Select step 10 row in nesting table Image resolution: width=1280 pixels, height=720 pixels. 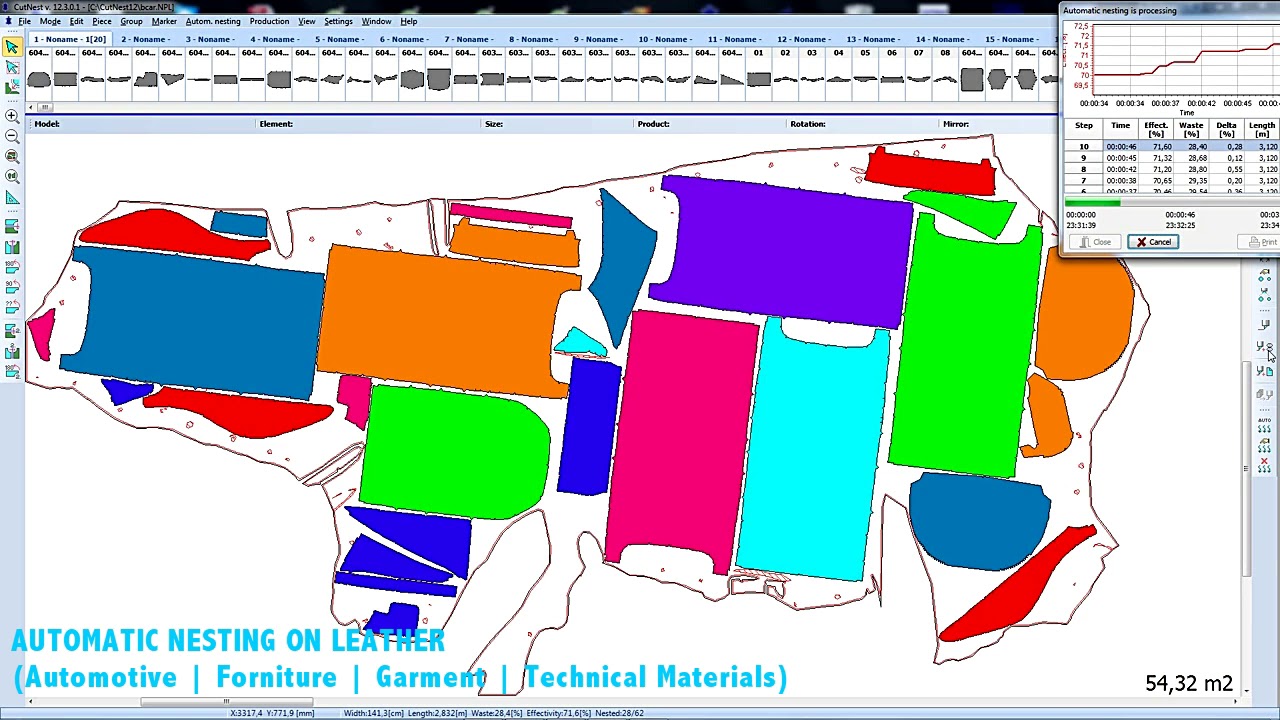pyautogui.click(x=1170, y=147)
